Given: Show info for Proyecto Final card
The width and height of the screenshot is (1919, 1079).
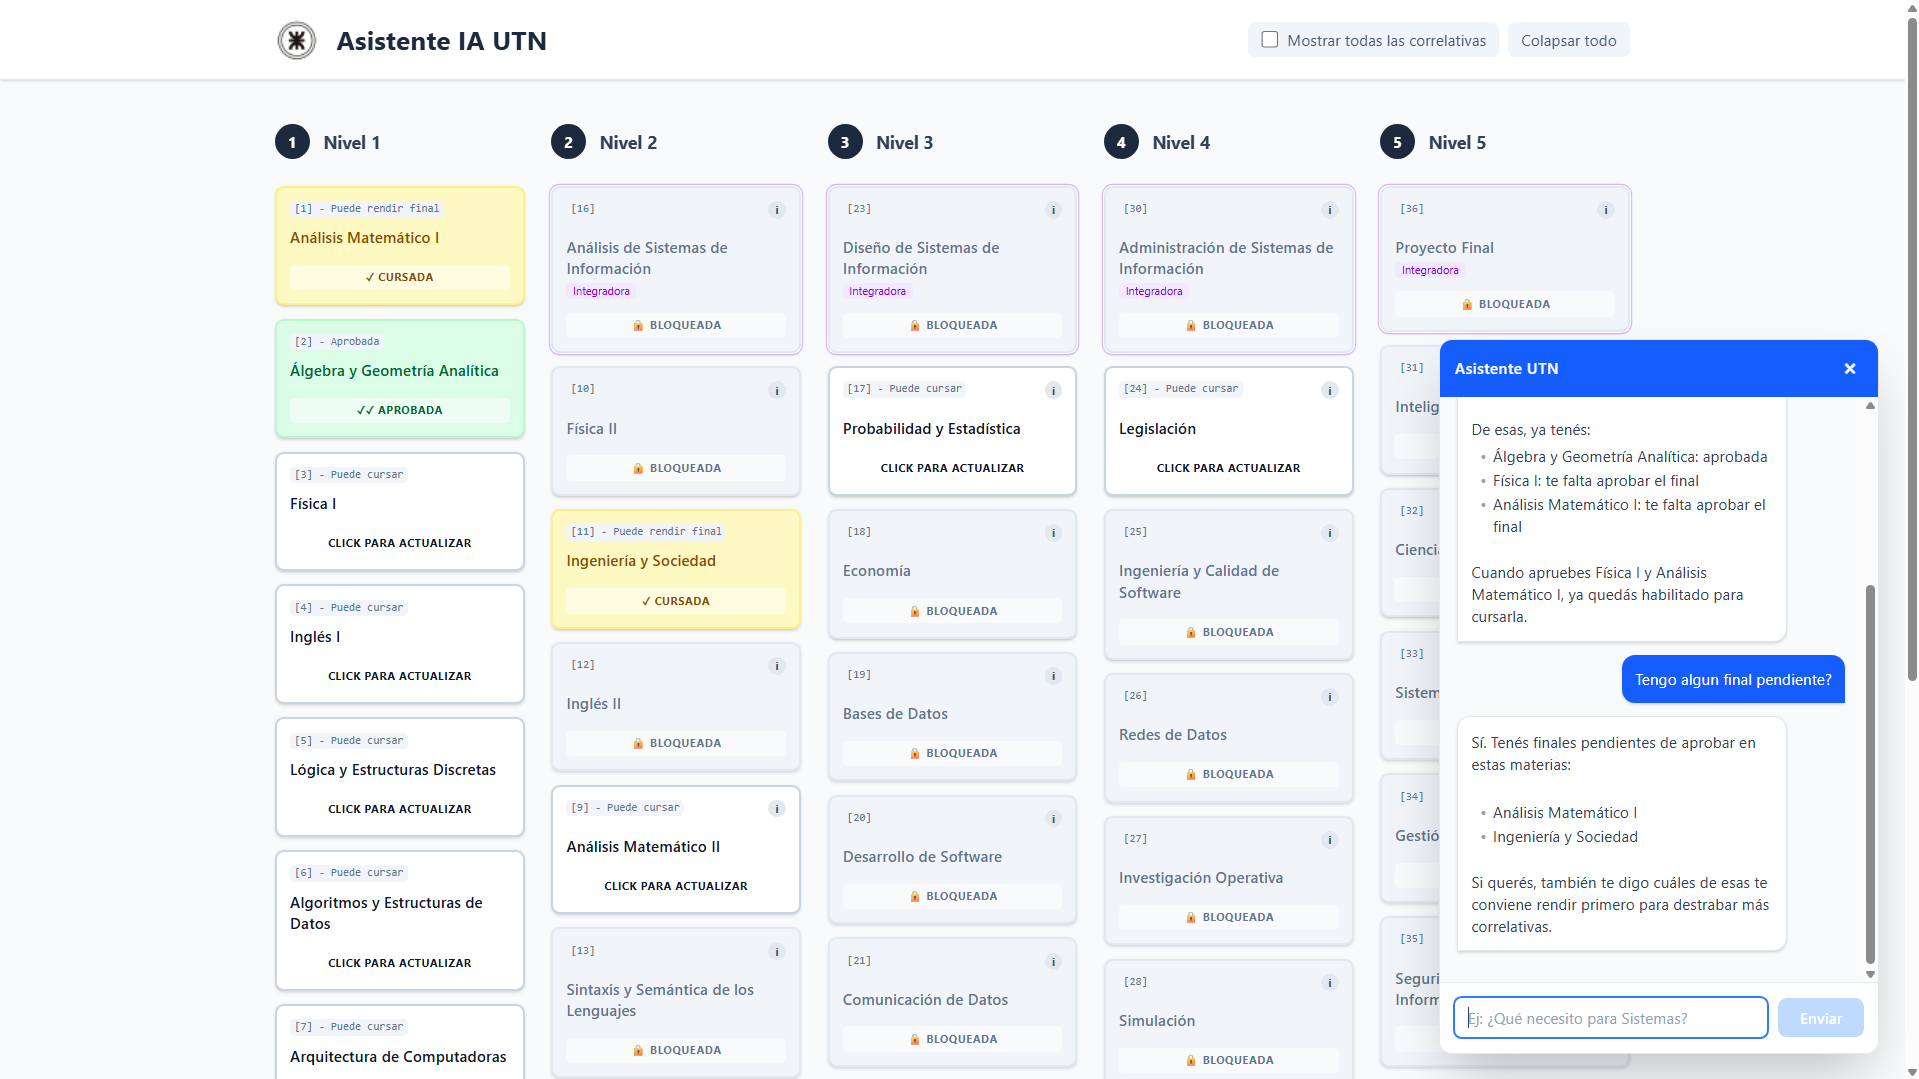Looking at the screenshot, I should [x=1606, y=210].
